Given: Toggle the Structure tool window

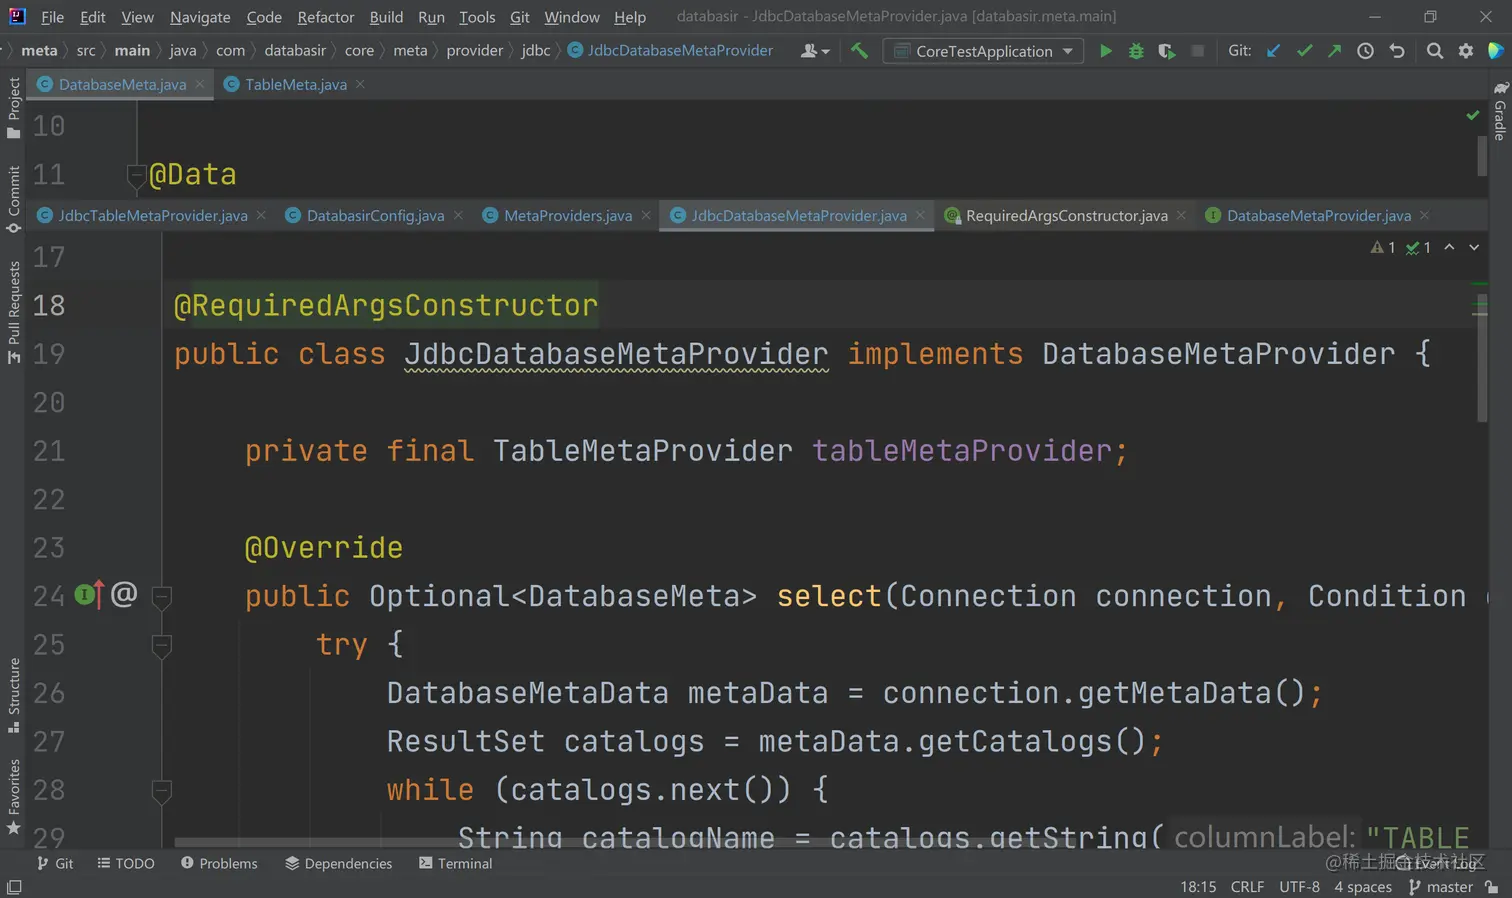Looking at the screenshot, I should [x=14, y=695].
